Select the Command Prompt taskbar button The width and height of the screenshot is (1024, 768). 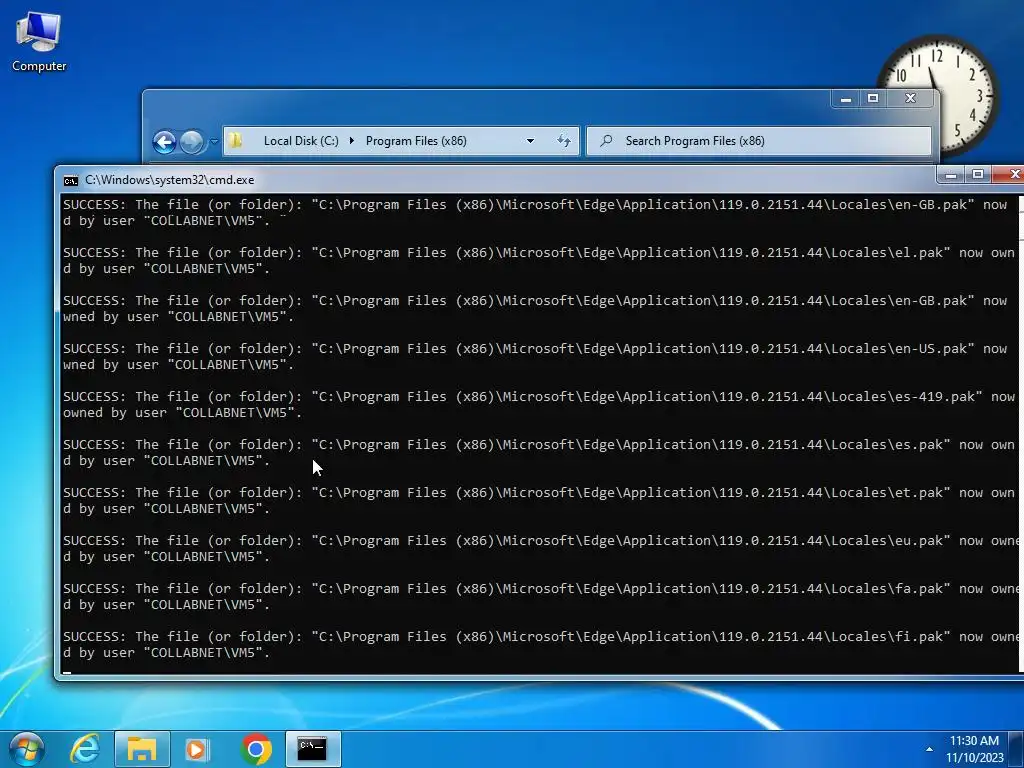(x=312, y=749)
